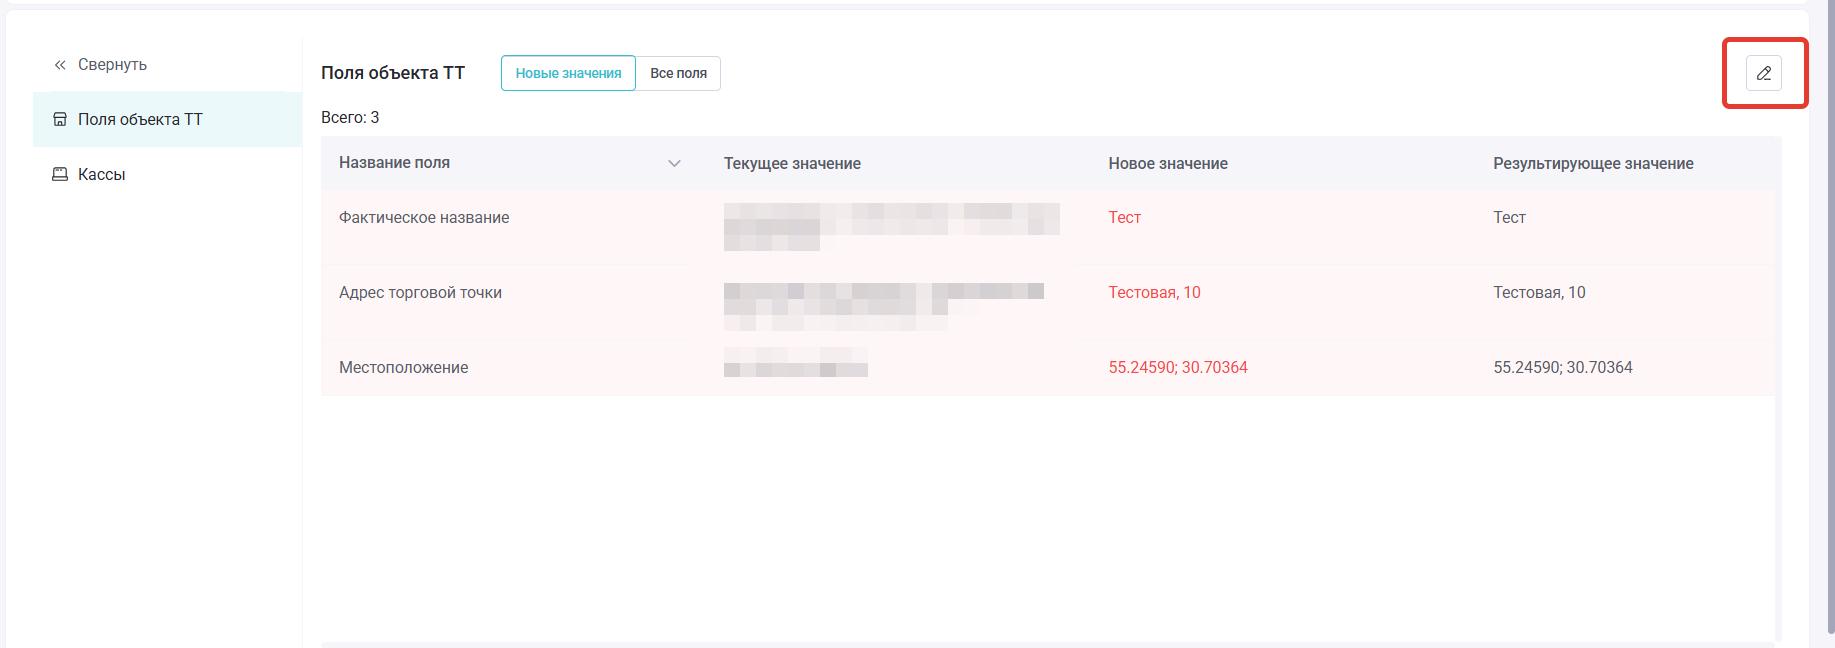
Task: Click the store icon beside Поля объекта ТТ
Action: (60, 120)
